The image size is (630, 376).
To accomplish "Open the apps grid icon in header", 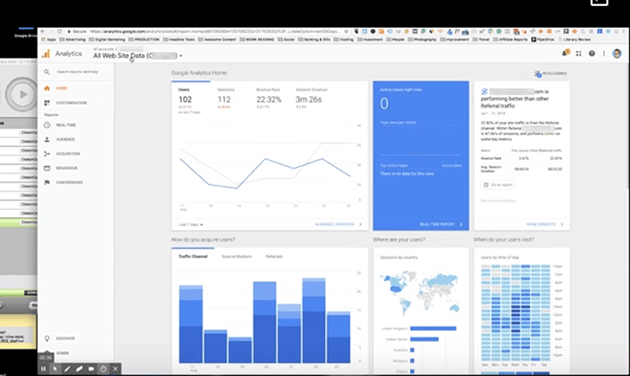I will [x=579, y=53].
